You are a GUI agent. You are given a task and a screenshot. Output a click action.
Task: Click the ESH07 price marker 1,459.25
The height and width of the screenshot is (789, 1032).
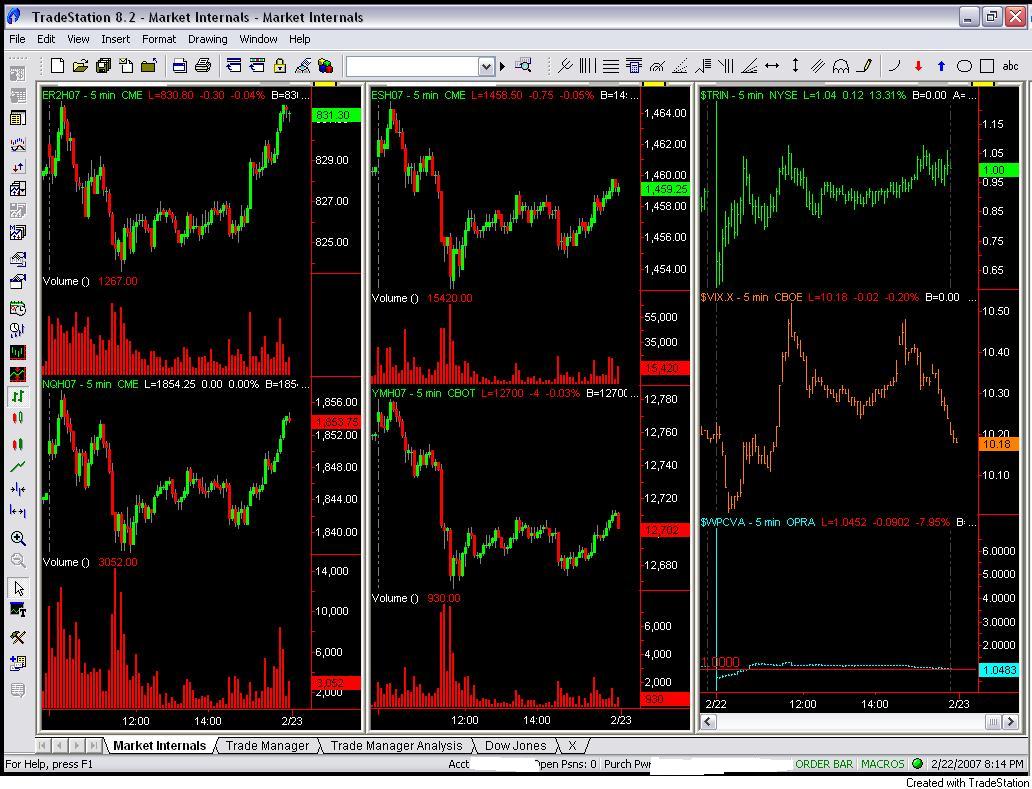(x=665, y=190)
